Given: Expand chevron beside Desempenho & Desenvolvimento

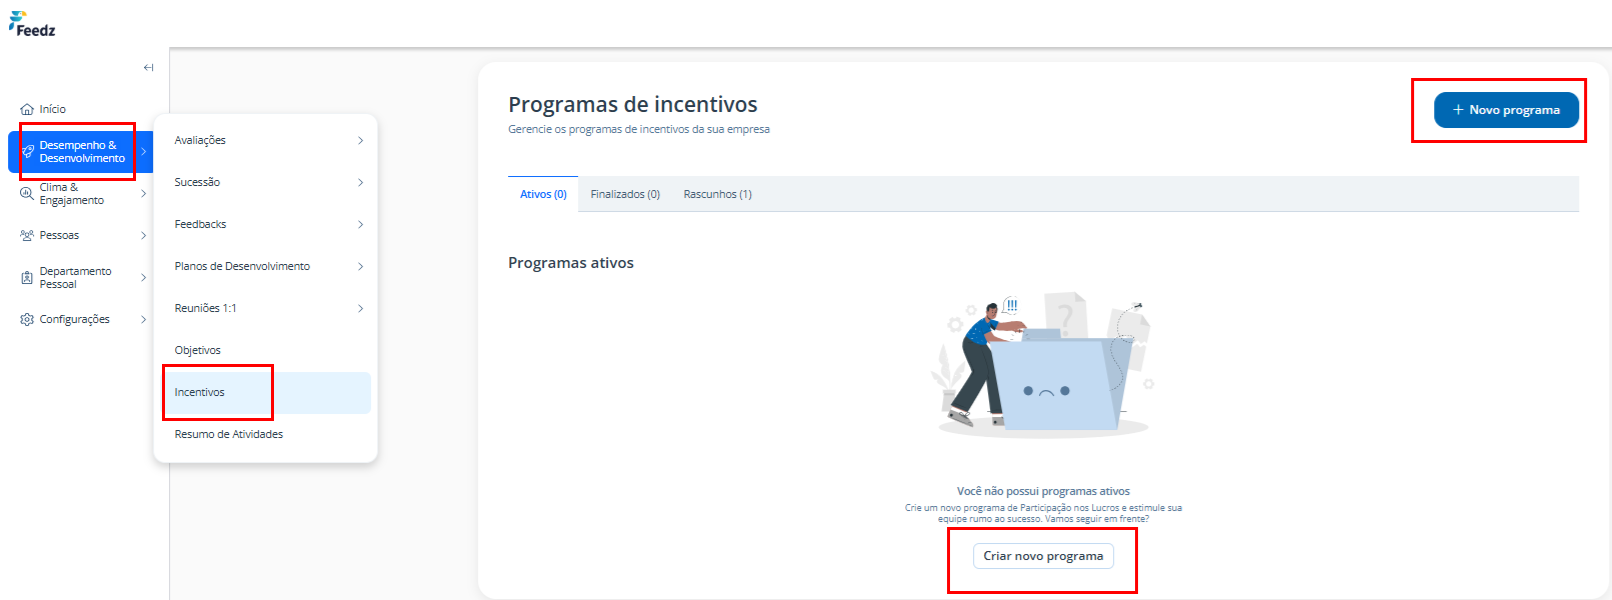Looking at the screenshot, I should (x=144, y=152).
